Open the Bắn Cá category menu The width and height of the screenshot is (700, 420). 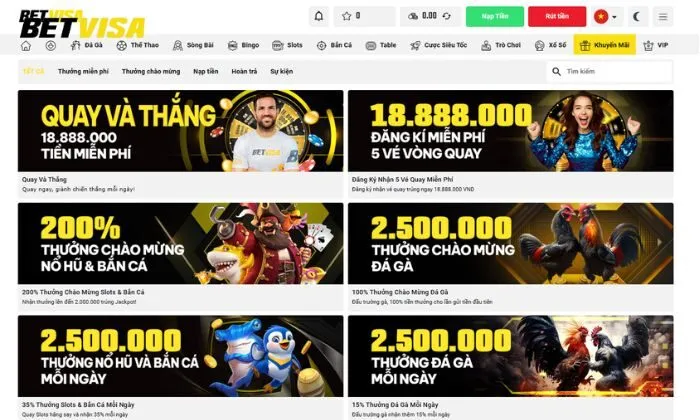tap(334, 45)
